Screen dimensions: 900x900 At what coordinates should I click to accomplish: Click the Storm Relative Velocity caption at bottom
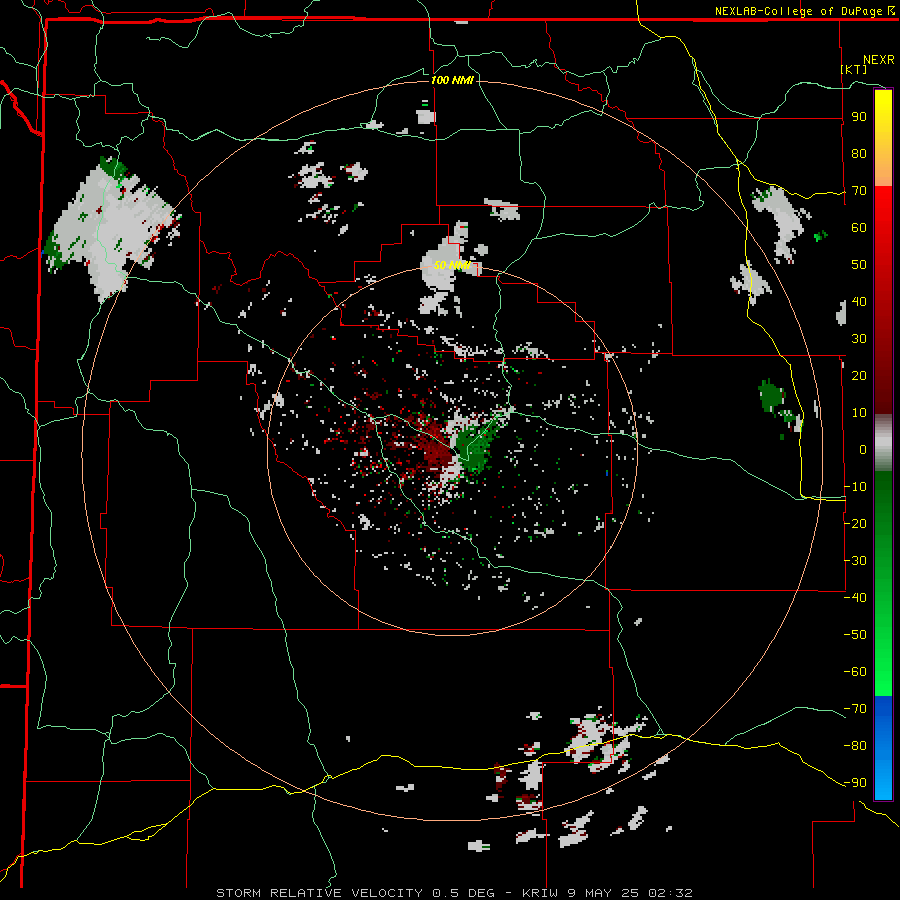(x=454, y=893)
